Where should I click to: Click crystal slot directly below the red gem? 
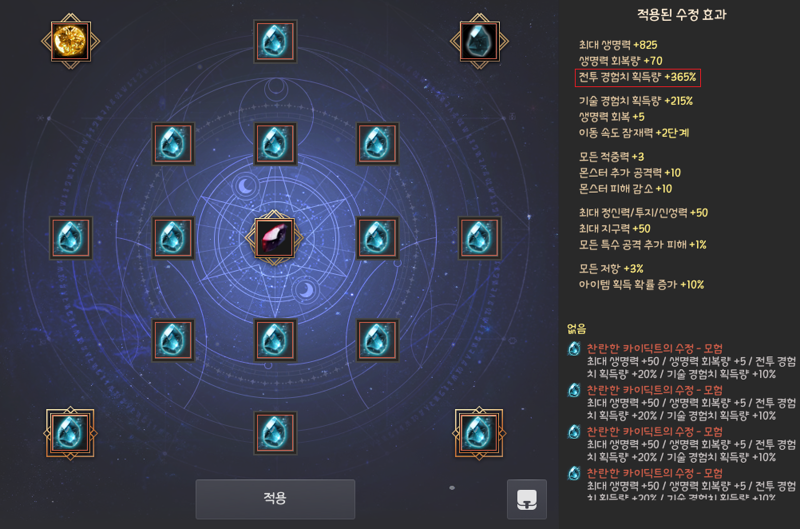(x=275, y=340)
